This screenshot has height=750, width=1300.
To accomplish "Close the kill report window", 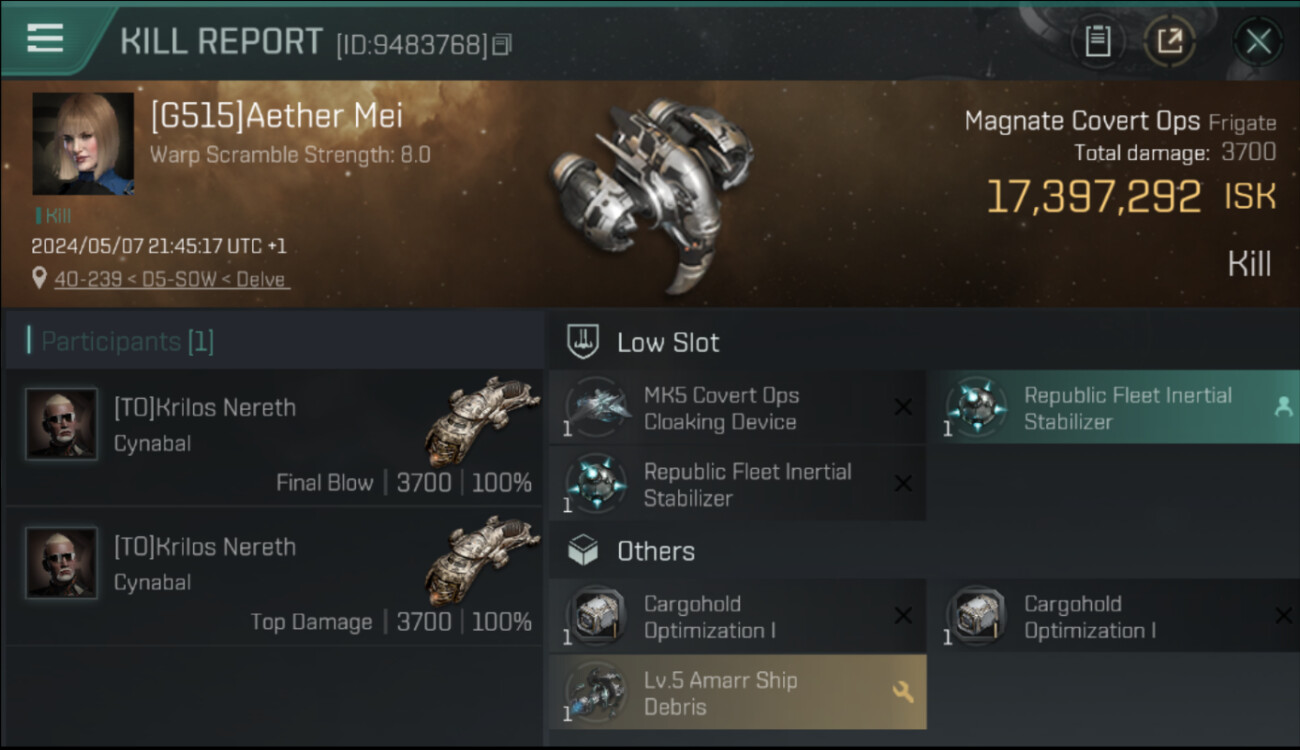I will pyautogui.click(x=1257, y=41).
